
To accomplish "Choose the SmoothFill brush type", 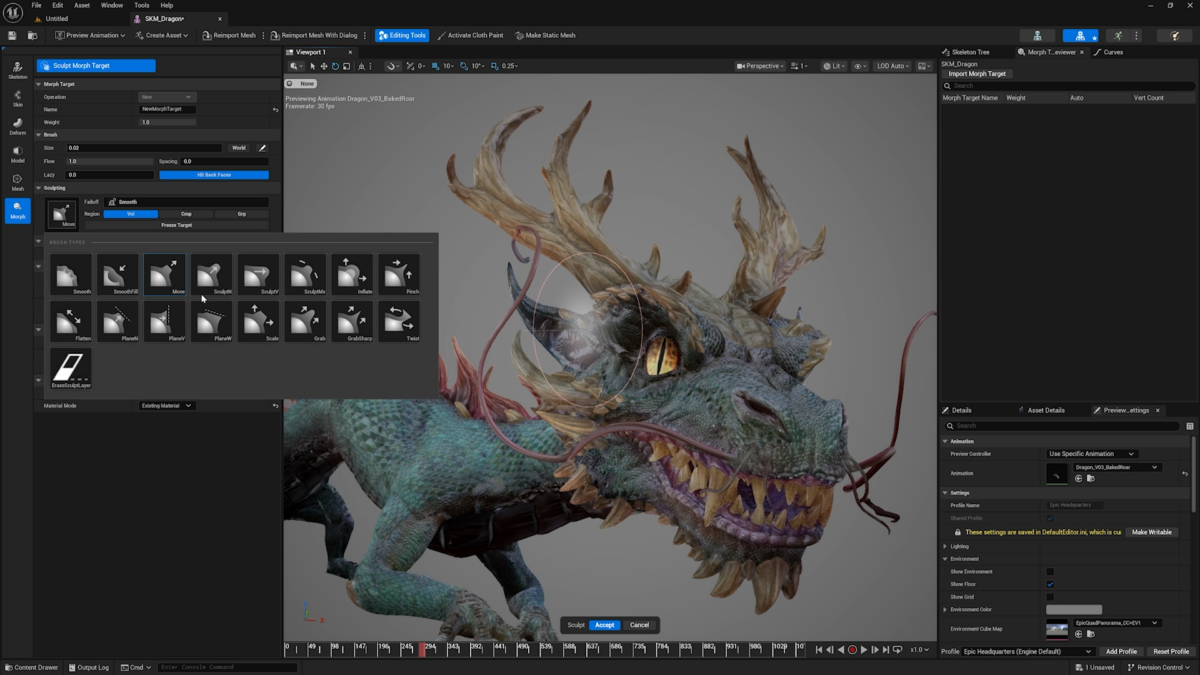I will point(118,274).
